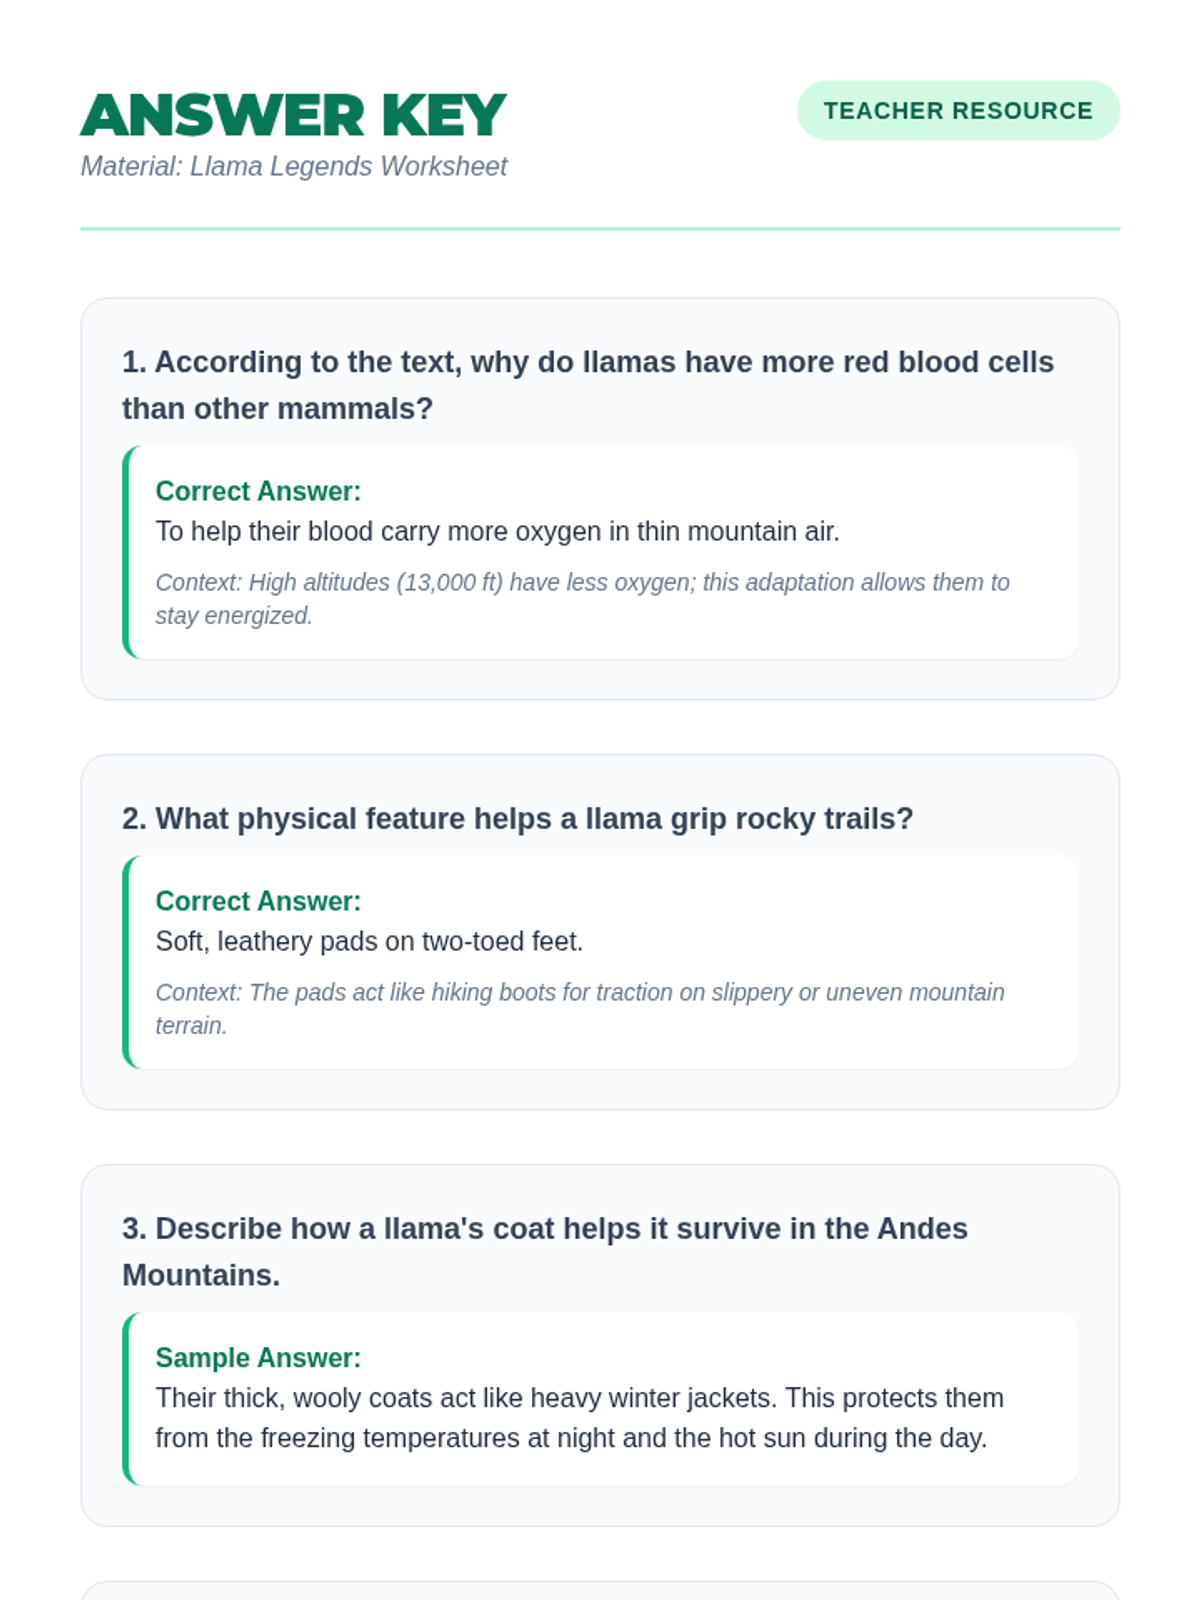The height and width of the screenshot is (1600, 1200).
Task: Select the context note about hiking boots
Action: point(580,1008)
